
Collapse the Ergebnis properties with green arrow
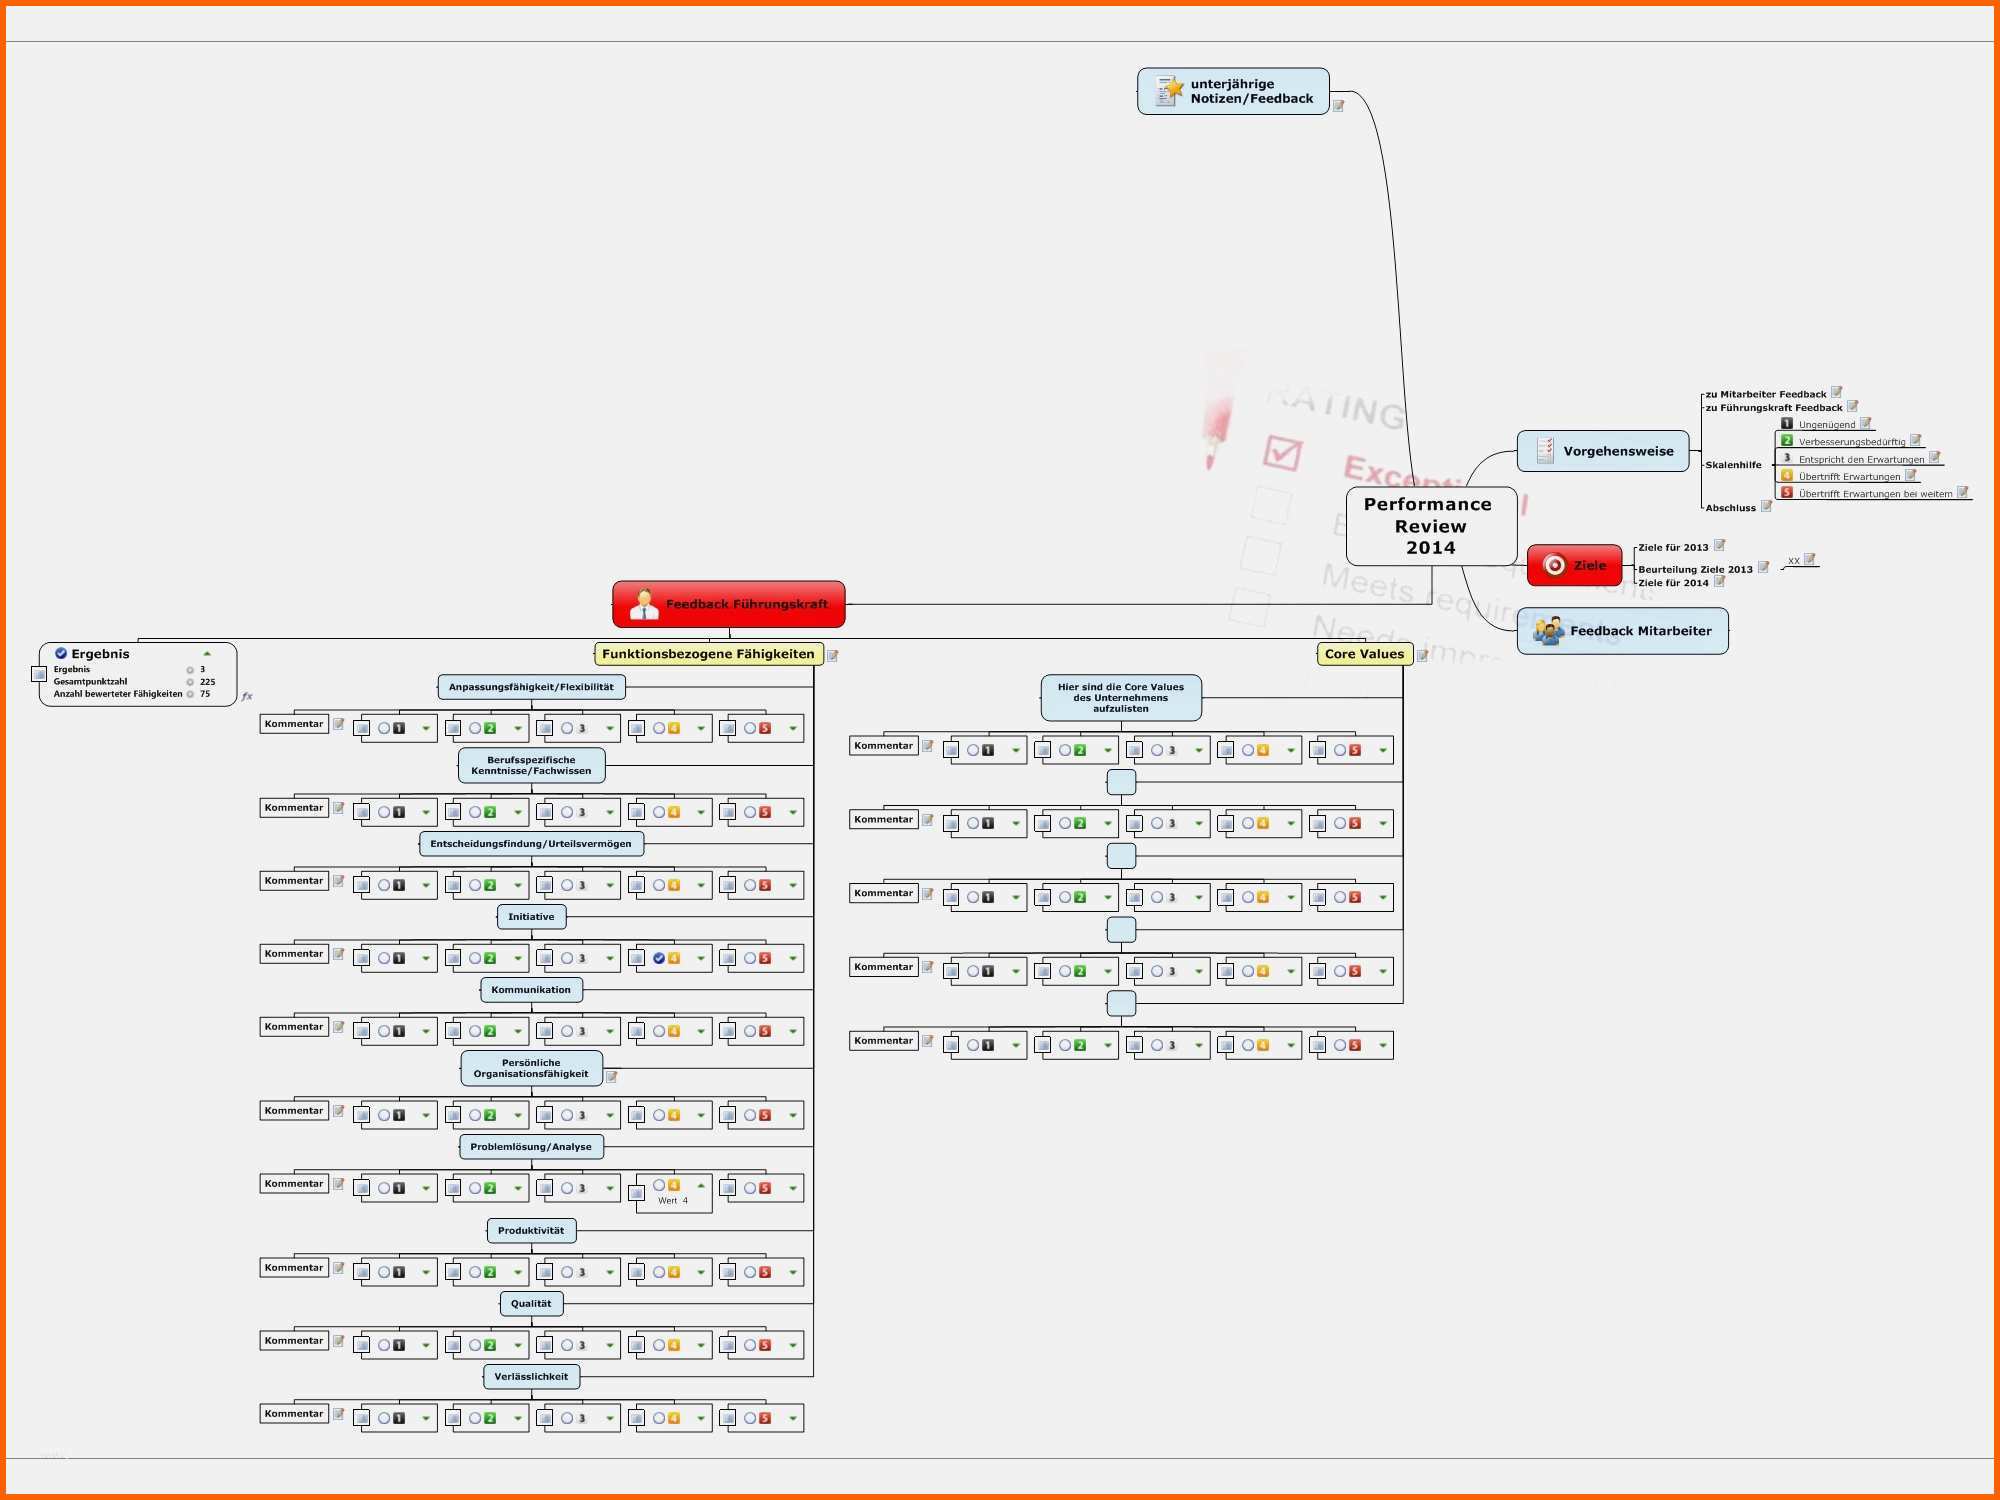point(207,653)
